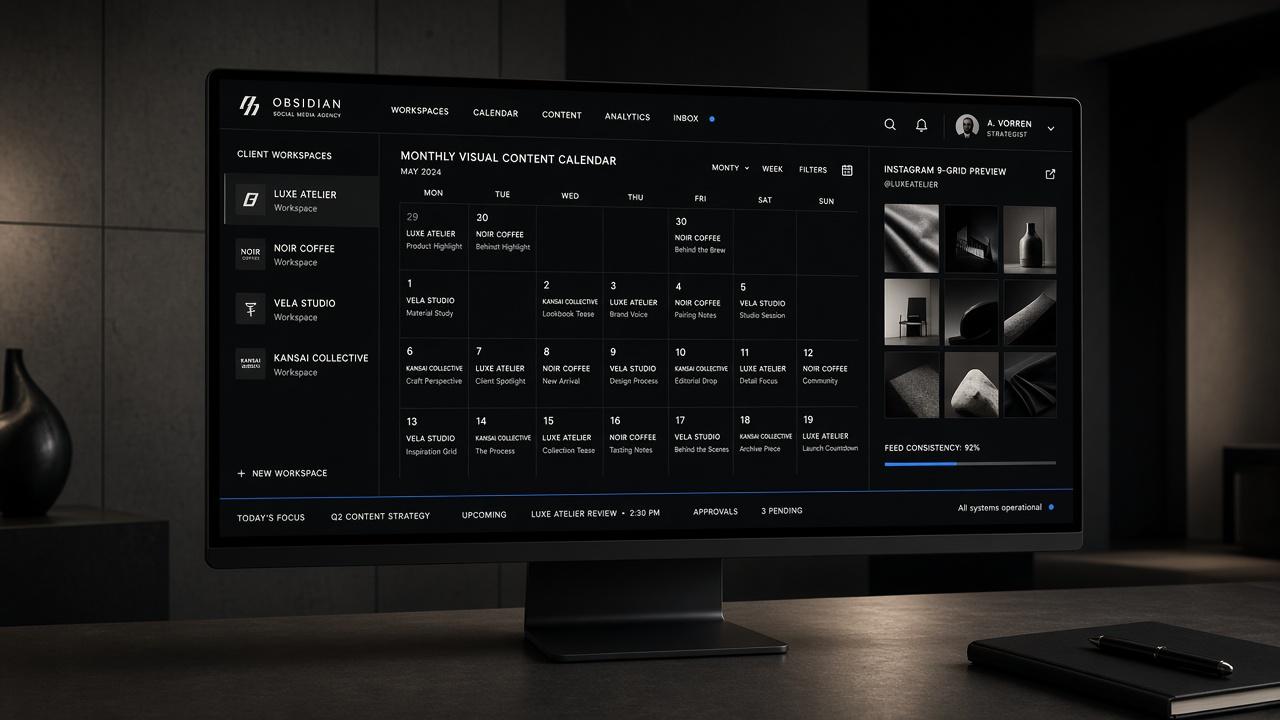This screenshot has height=720, width=1280.
Task: Open Kansai Collective Editorial Drop on day 10
Action: click(x=702, y=374)
